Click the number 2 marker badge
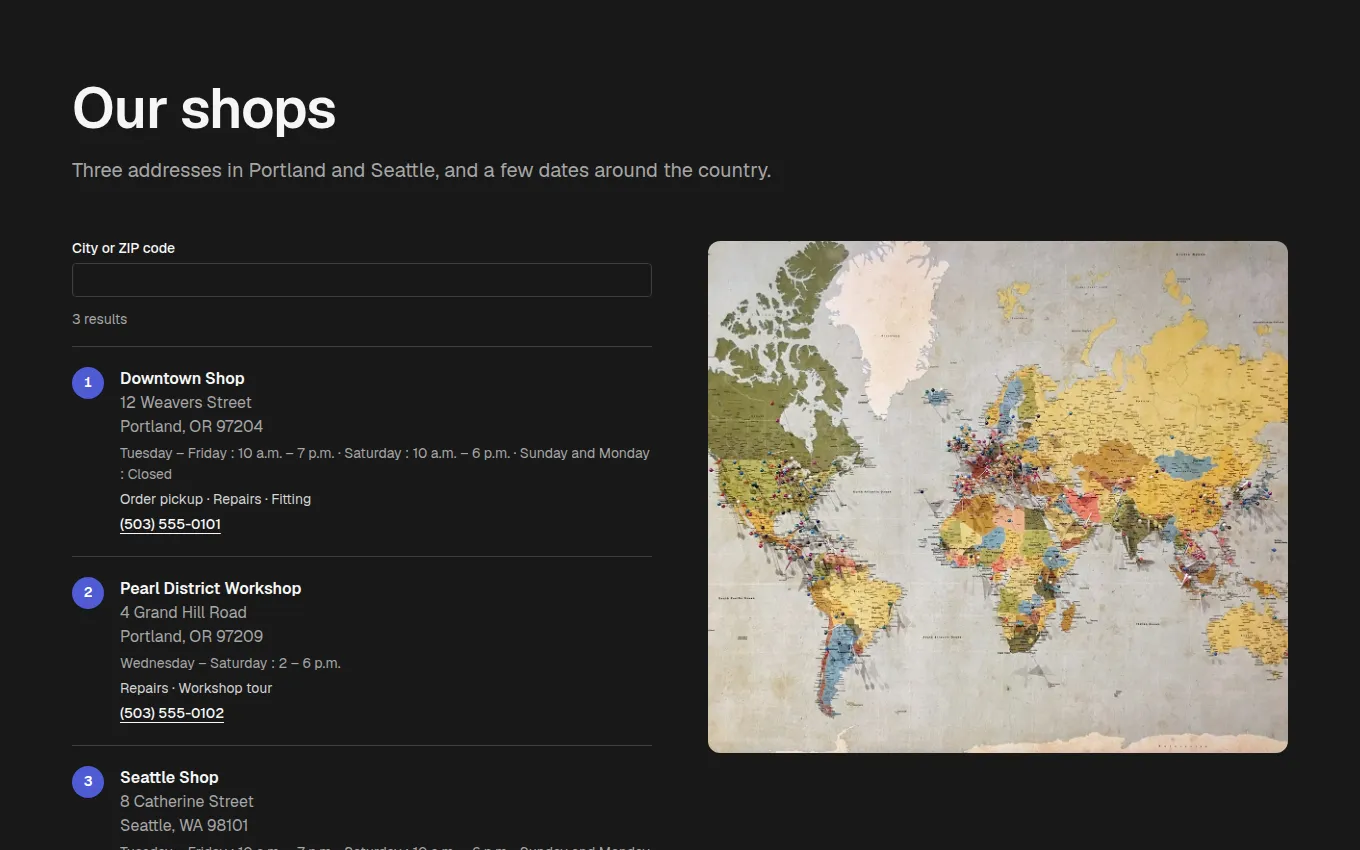 tap(88, 592)
